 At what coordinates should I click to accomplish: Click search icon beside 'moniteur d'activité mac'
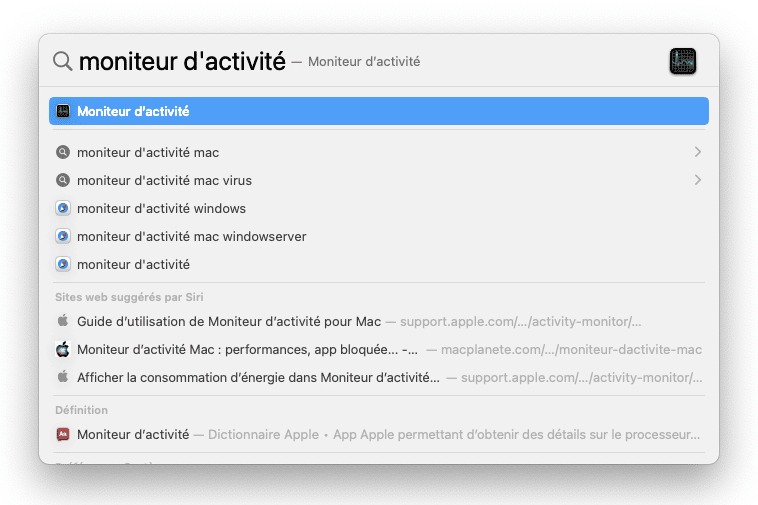pyautogui.click(x=63, y=153)
